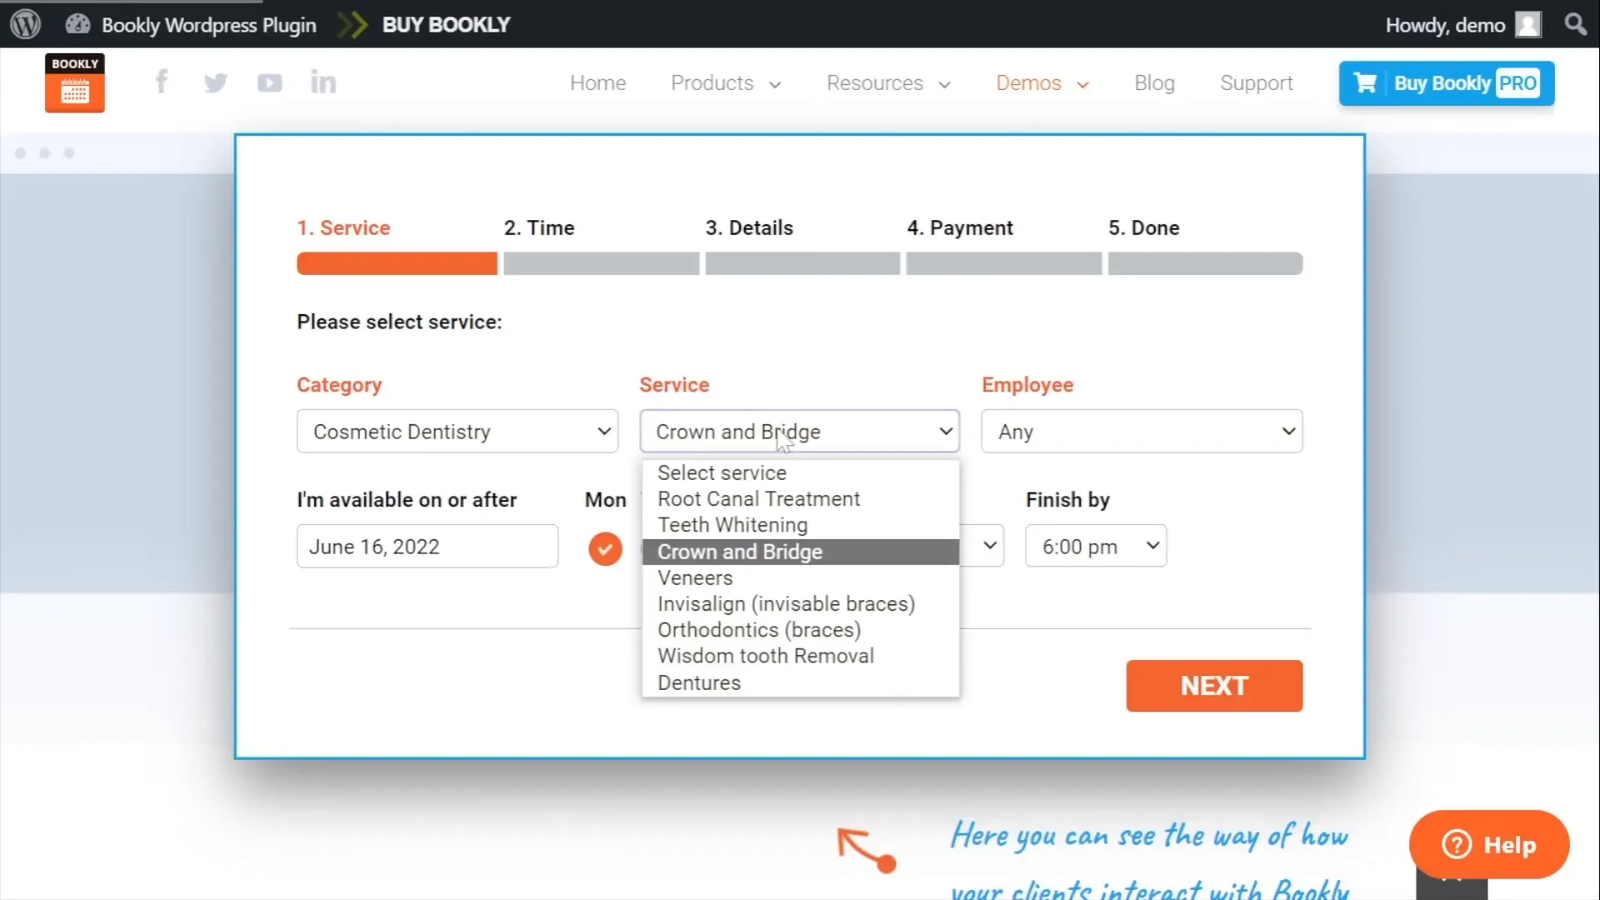
Task: Click the 5. Done step label
Action: pos(1144,228)
